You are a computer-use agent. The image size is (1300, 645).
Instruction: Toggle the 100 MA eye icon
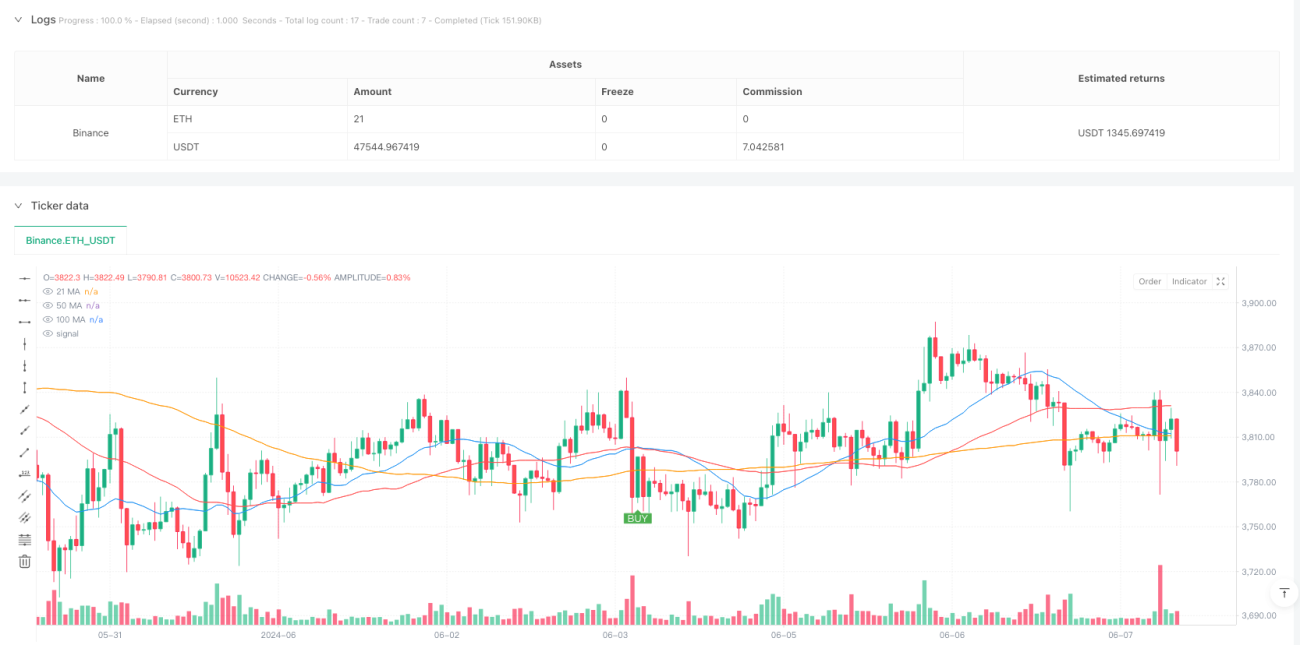click(x=48, y=319)
